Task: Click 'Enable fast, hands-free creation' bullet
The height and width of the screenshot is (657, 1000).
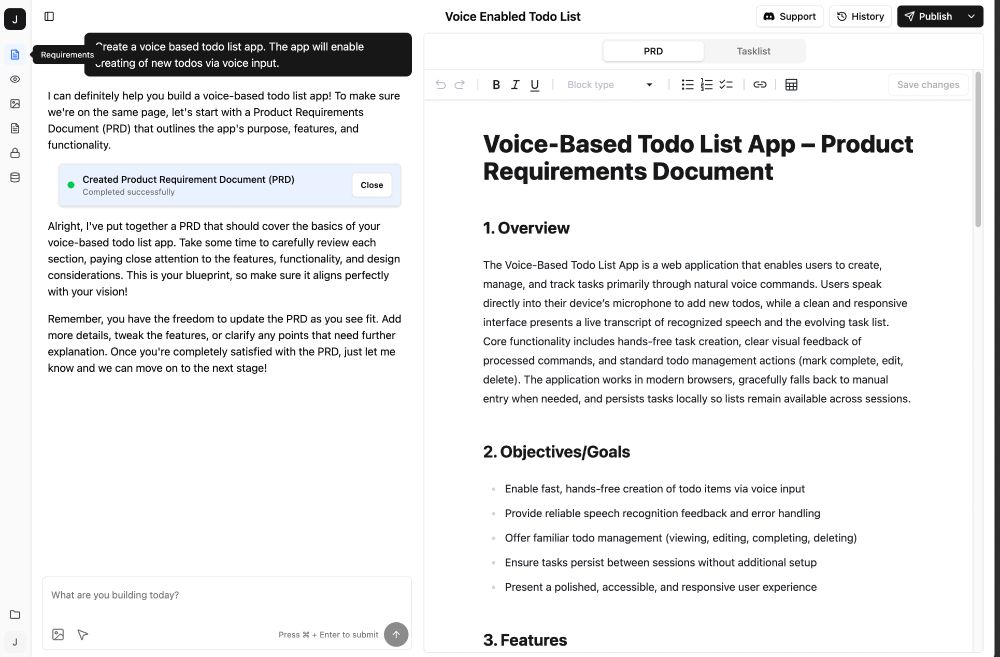Action: 654,489
